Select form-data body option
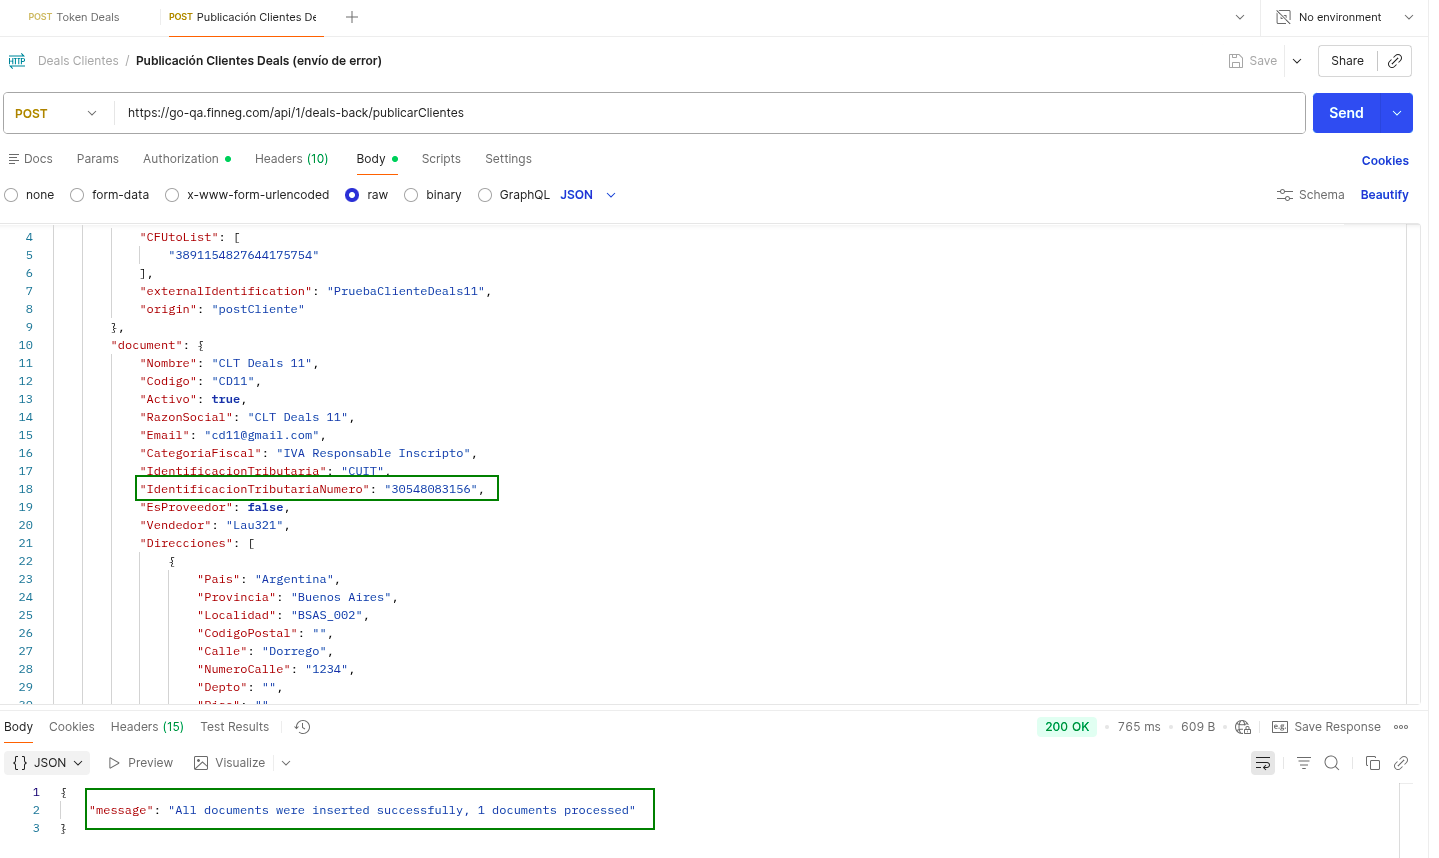Image resolution: width=1439 pixels, height=858 pixels. pyautogui.click(x=77, y=195)
